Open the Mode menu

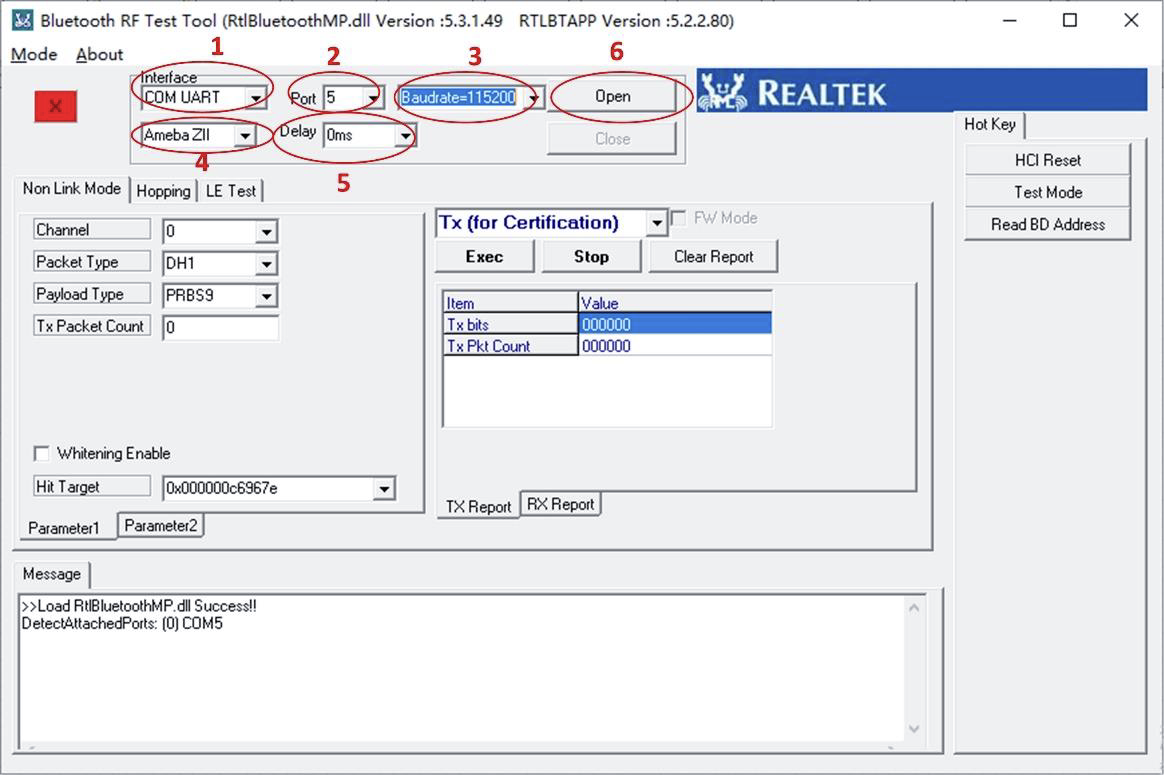coord(34,54)
